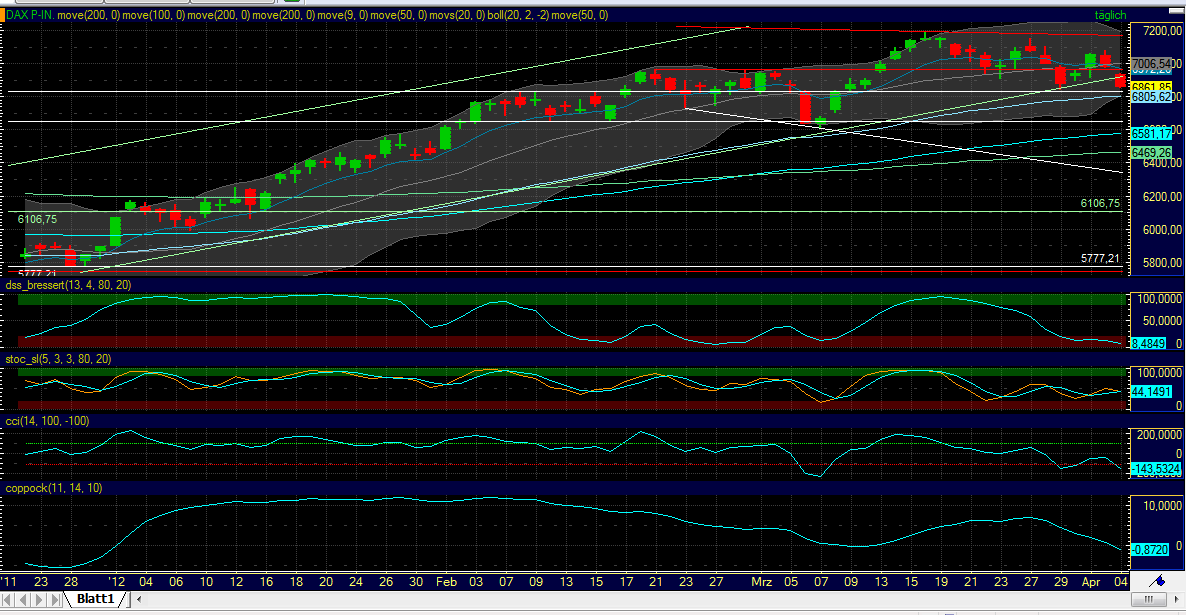Click the arrow beside the Blatt1 tab
This screenshot has height=615, width=1186.
pos(139,599)
